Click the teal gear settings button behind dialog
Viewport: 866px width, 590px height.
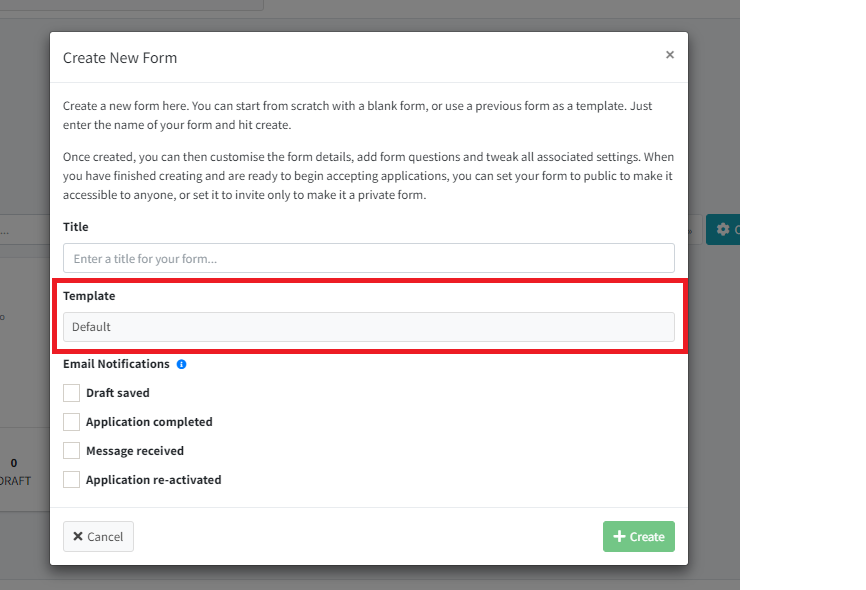point(723,229)
